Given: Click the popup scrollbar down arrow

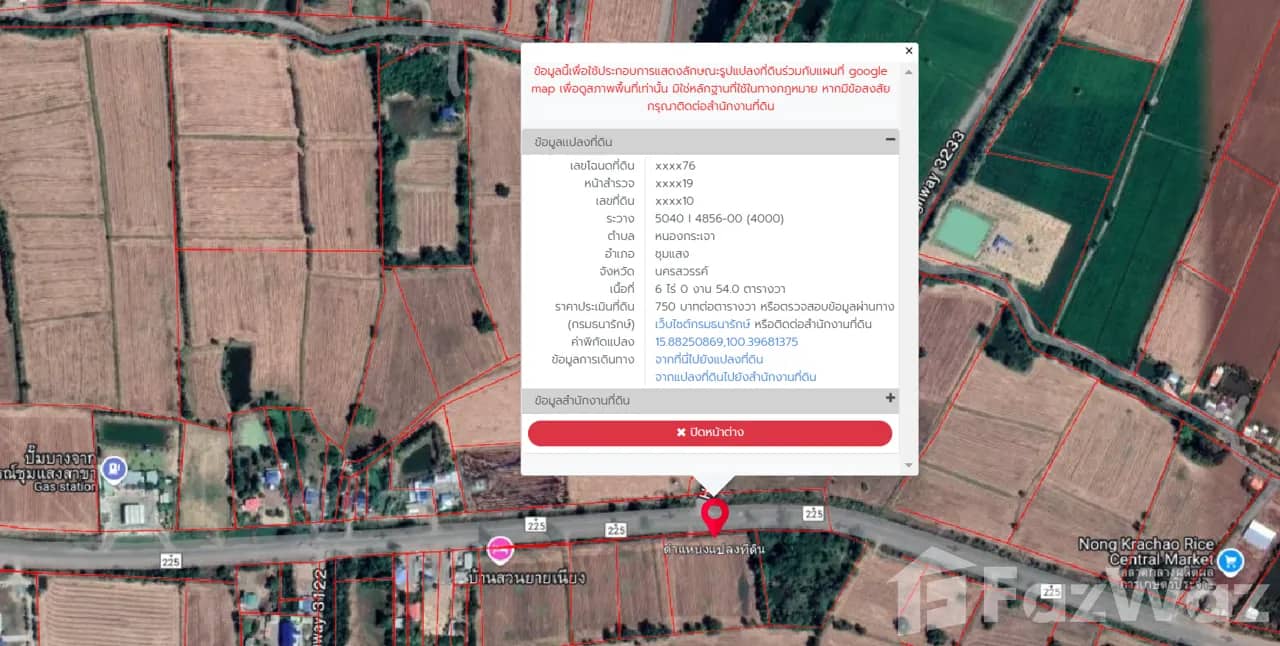Looking at the screenshot, I should point(909,466).
